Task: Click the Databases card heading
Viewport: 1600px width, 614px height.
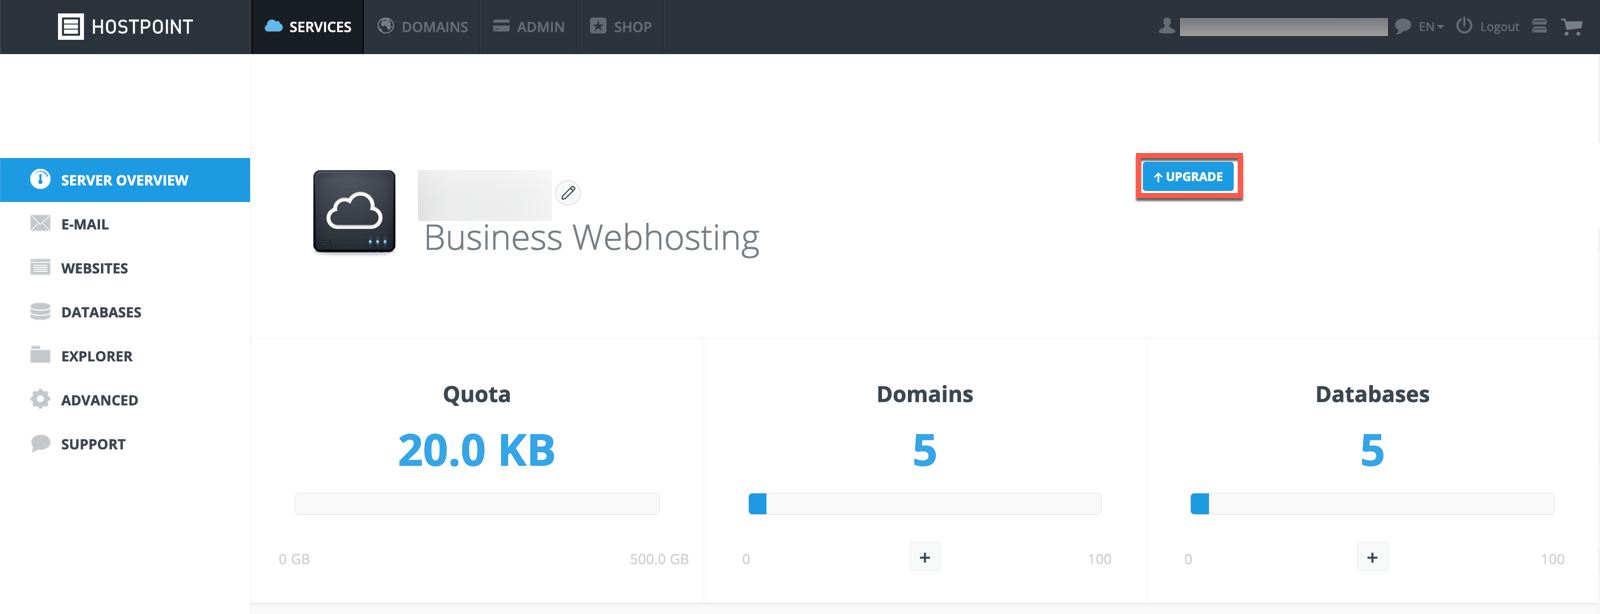Action: [1372, 394]
